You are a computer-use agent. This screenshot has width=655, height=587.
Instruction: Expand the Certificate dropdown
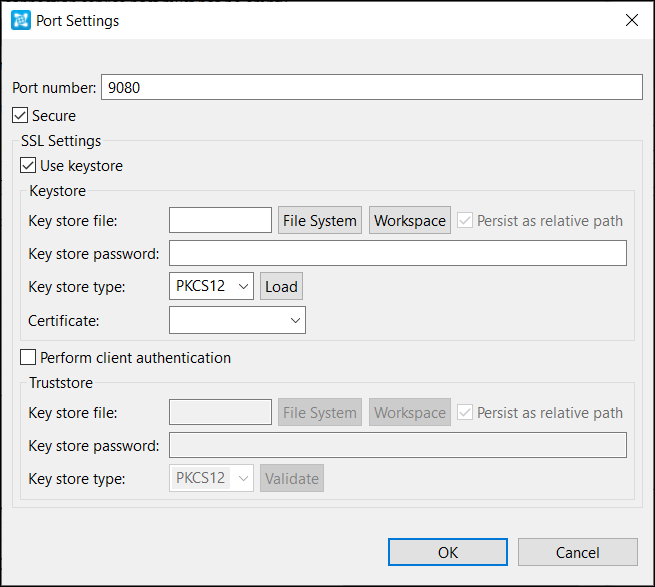pos(237,320)
